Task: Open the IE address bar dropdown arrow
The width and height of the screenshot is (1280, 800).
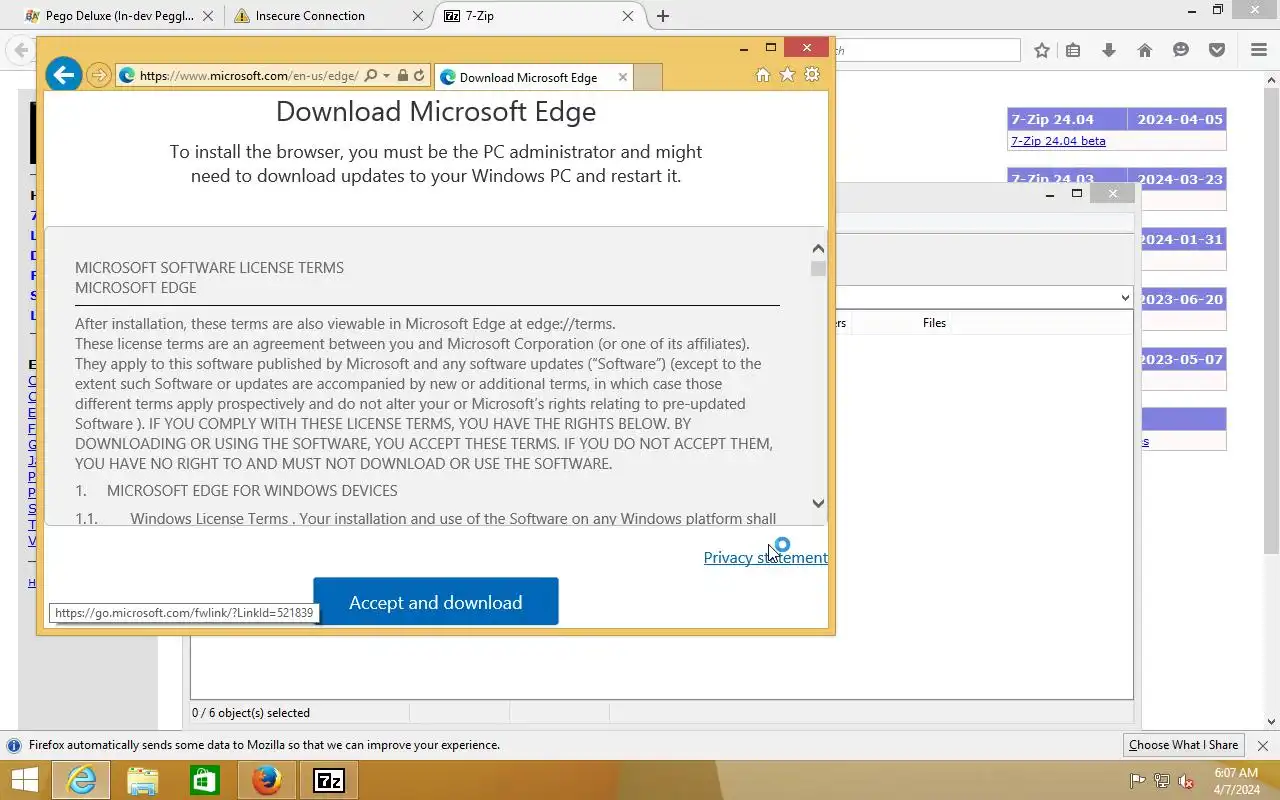Action: [x=386, y=75]
